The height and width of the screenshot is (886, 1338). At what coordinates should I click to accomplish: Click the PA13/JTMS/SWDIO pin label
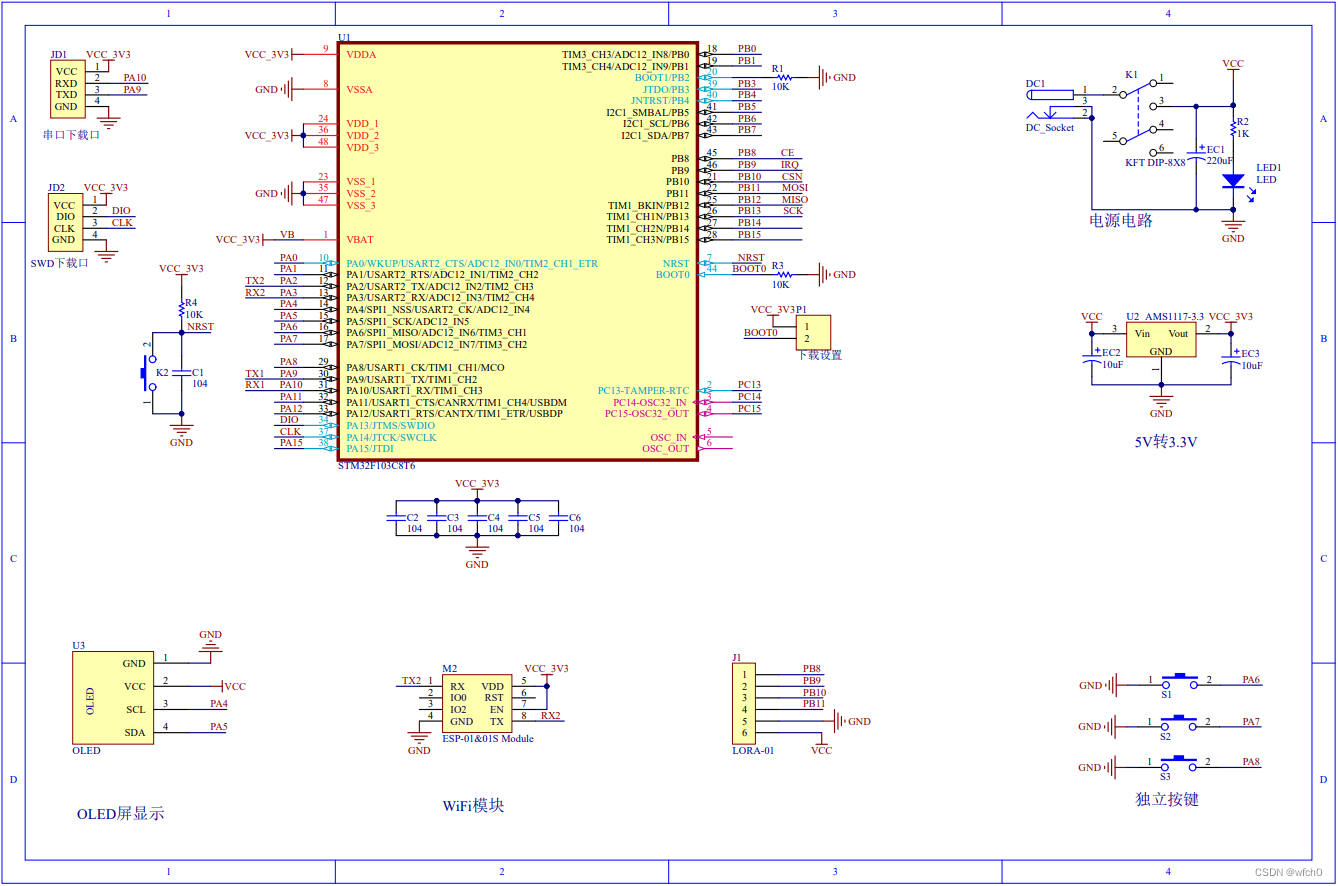coord(391,425)
